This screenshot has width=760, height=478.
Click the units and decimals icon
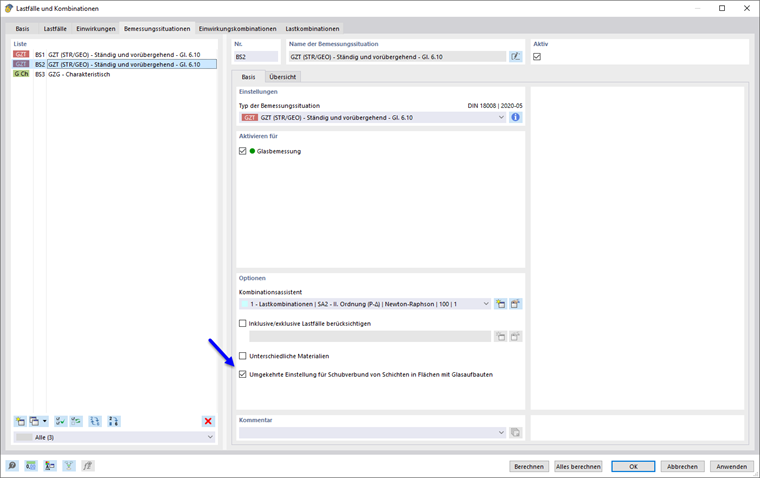(x=31, y=466)
